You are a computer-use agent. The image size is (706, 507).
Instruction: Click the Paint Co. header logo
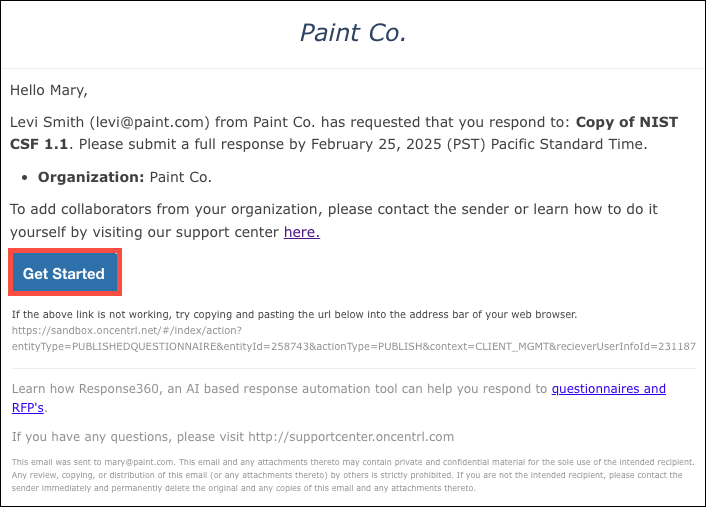353,33
